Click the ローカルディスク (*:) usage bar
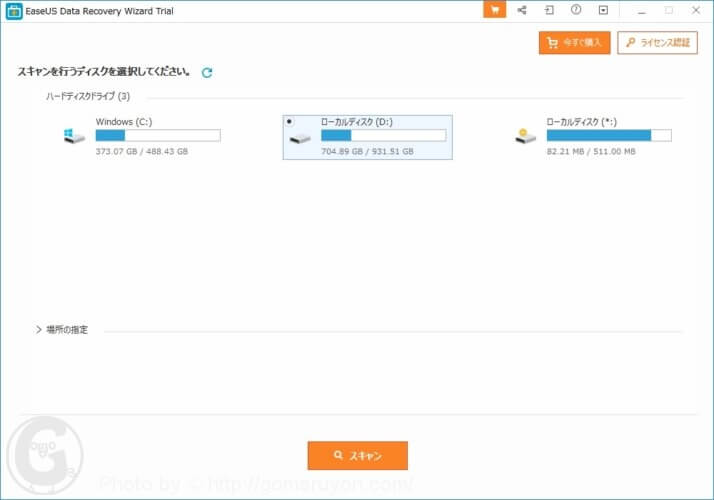Image resolution: width=714 pixels, height=500 pixels. tap(609, 135)
